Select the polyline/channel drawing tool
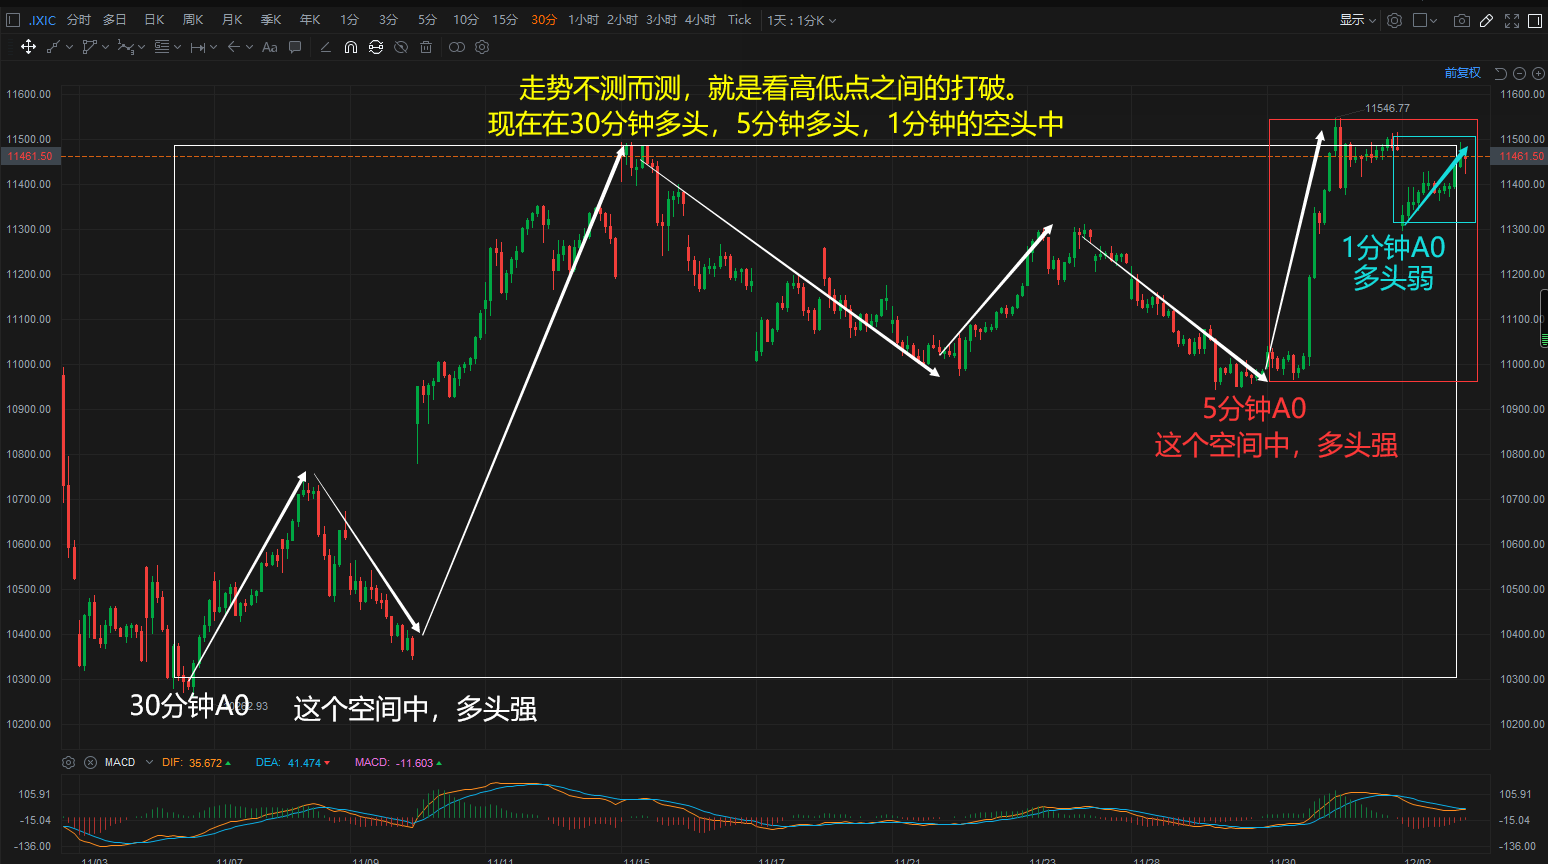 89,47
